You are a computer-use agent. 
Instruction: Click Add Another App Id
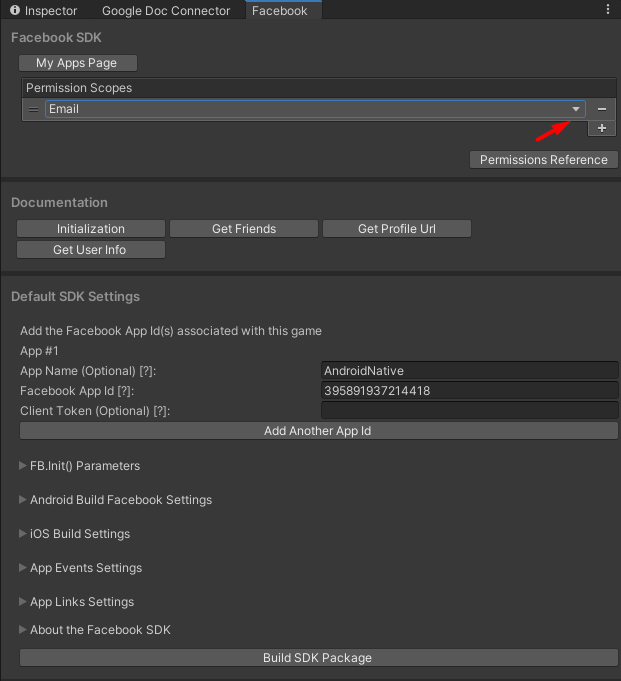319,431
